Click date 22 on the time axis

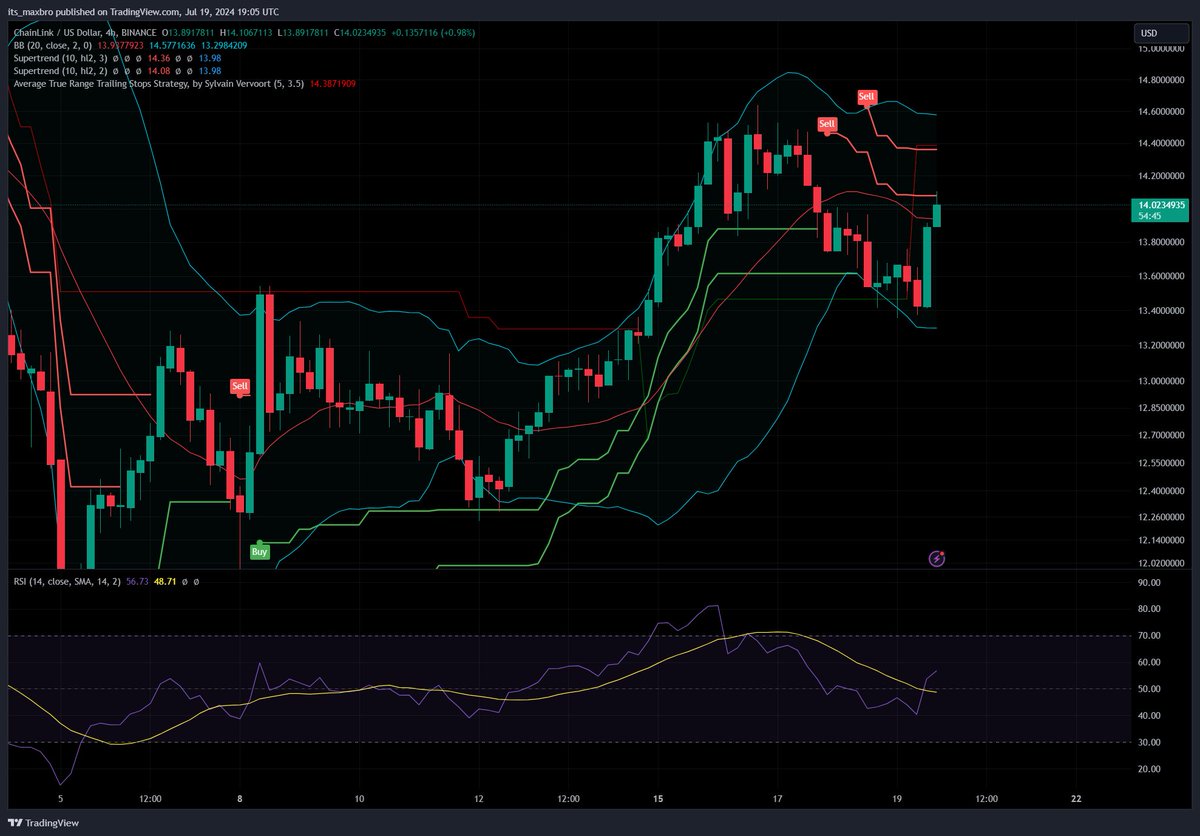pyautogui.click(x=1076, y=799)
